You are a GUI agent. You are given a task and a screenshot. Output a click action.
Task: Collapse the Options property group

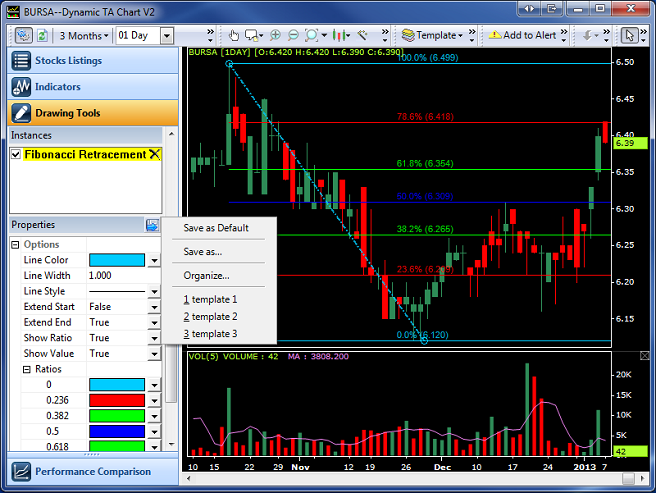tap(15, 244)
